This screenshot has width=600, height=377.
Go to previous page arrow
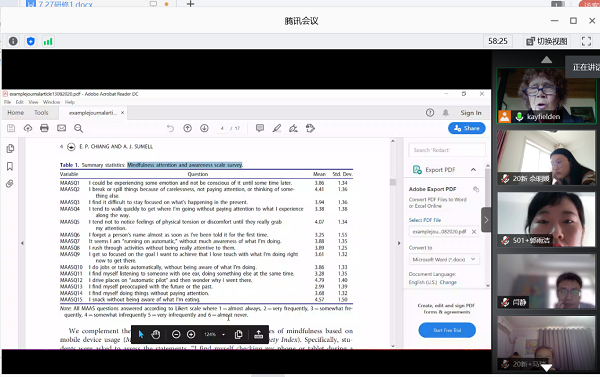(x=188, y=128)
